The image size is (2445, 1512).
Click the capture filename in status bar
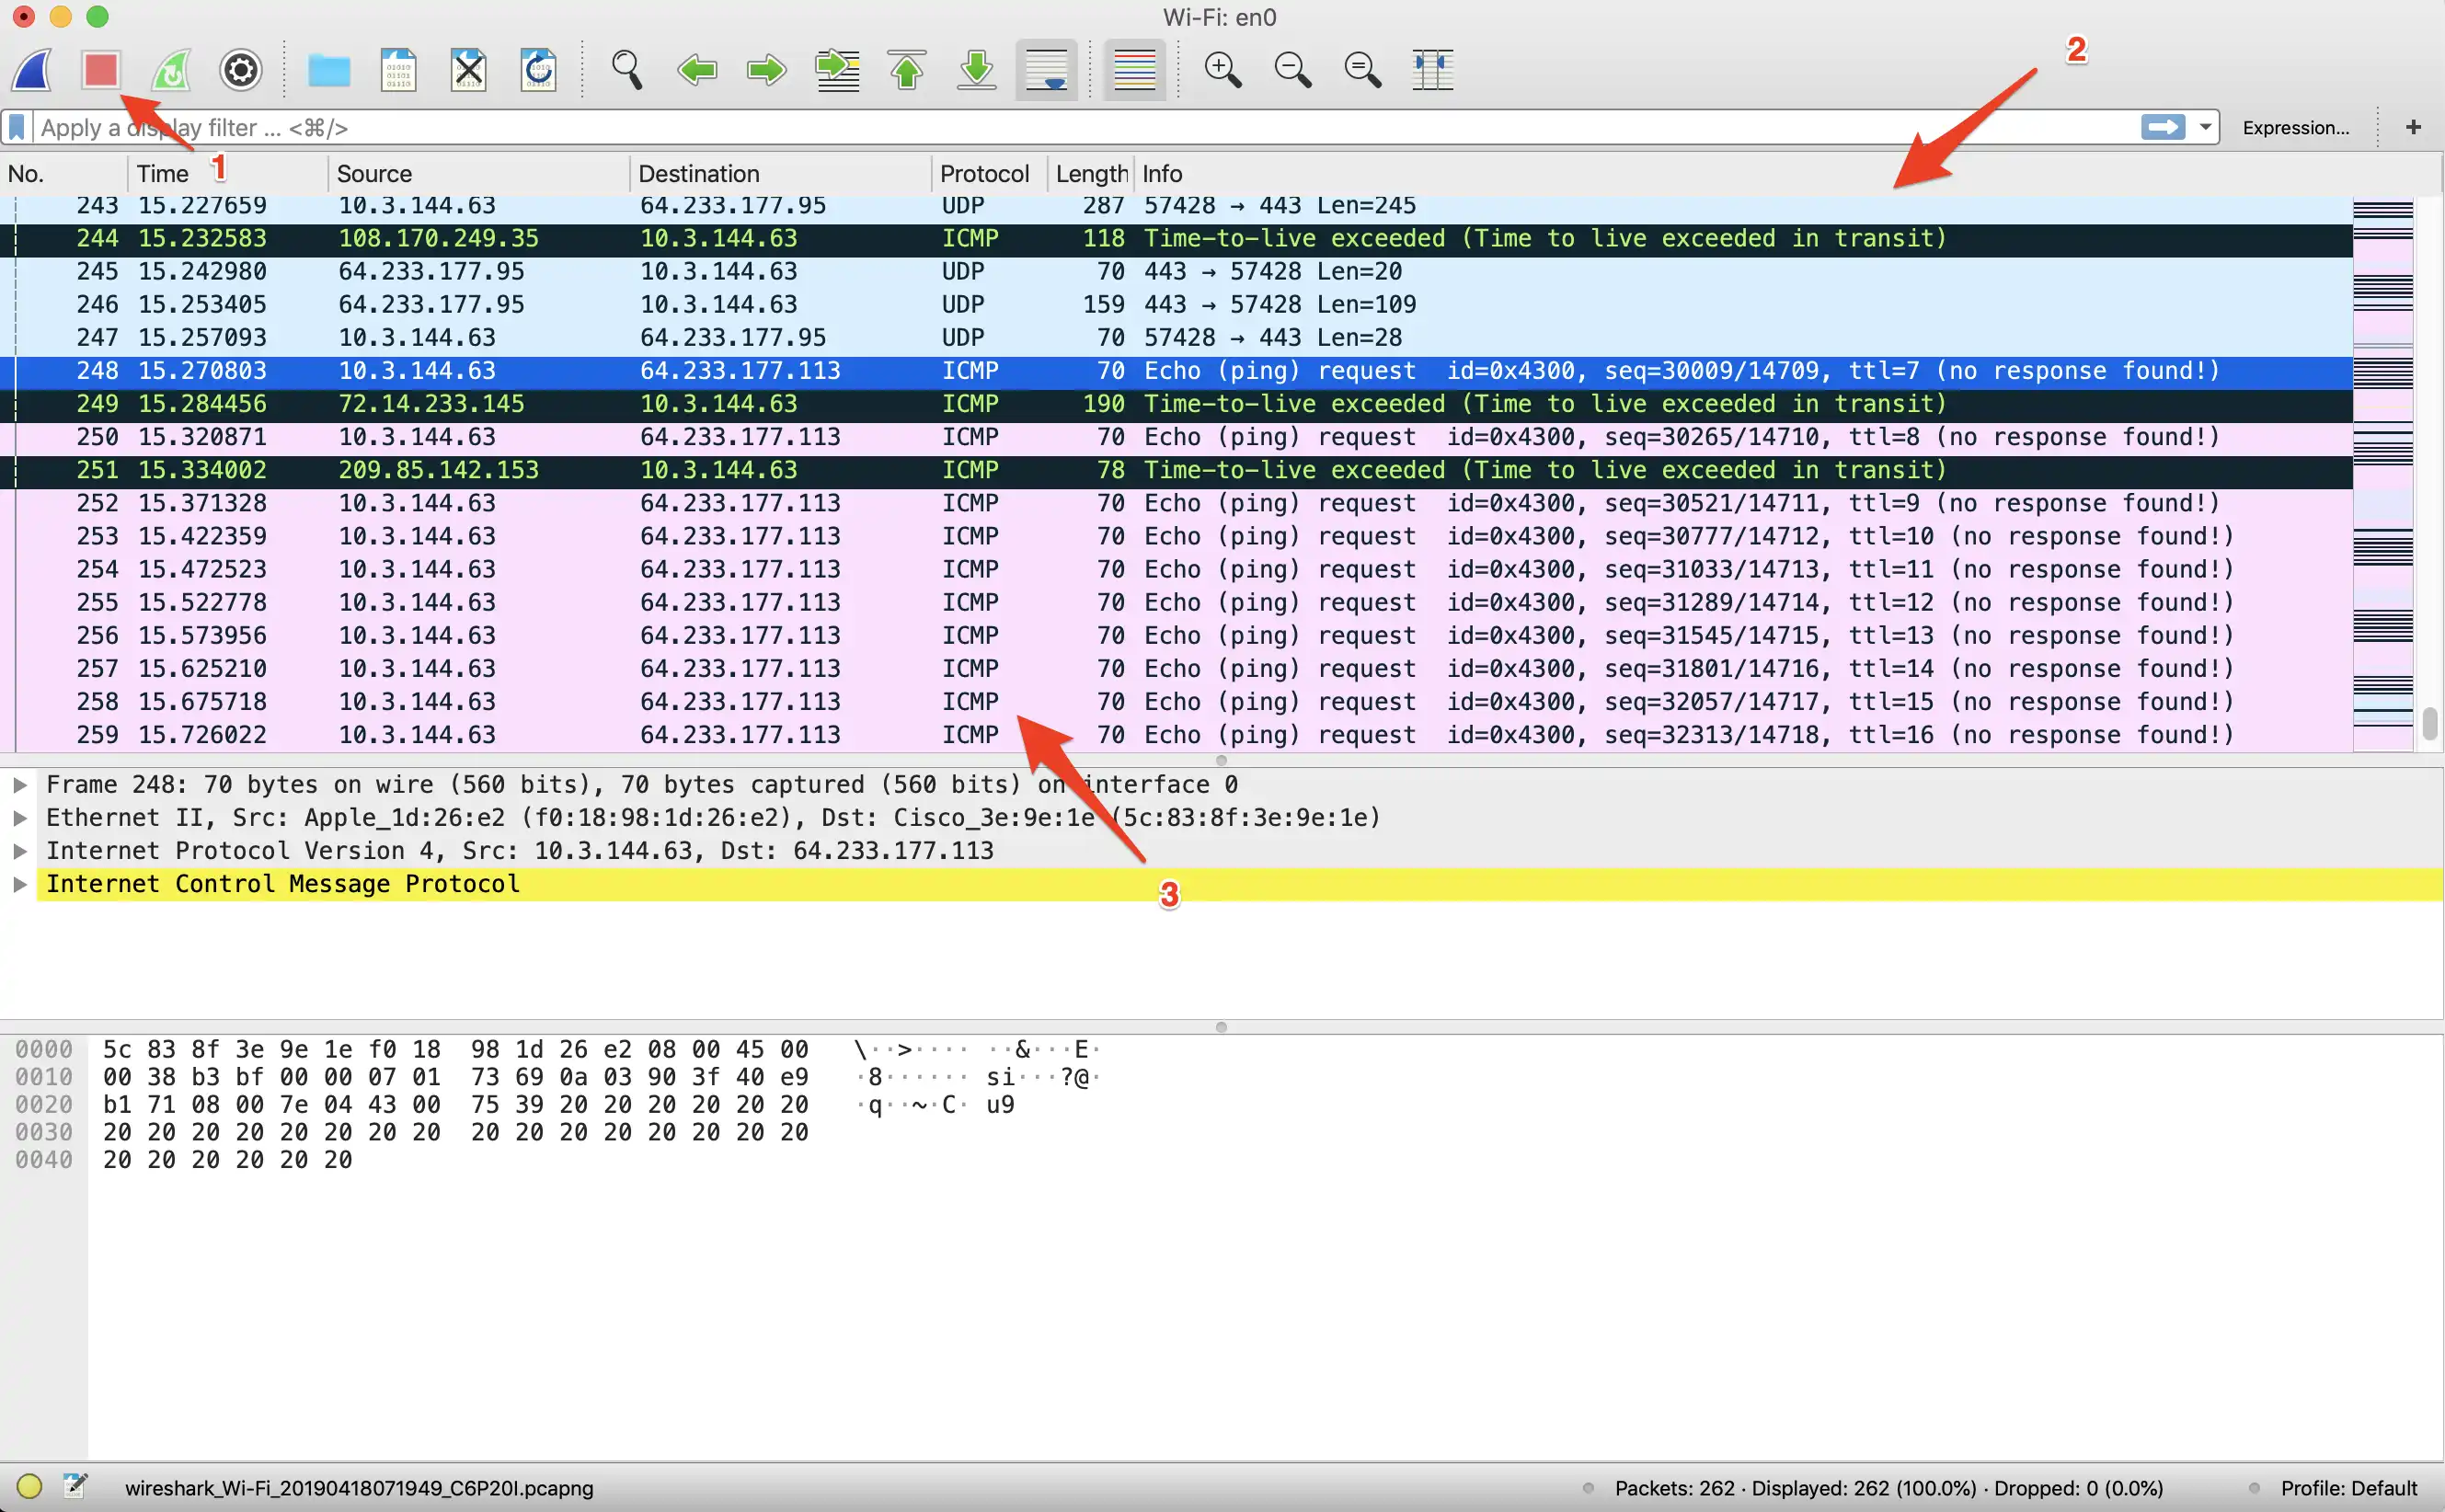tap(359, 1488)
